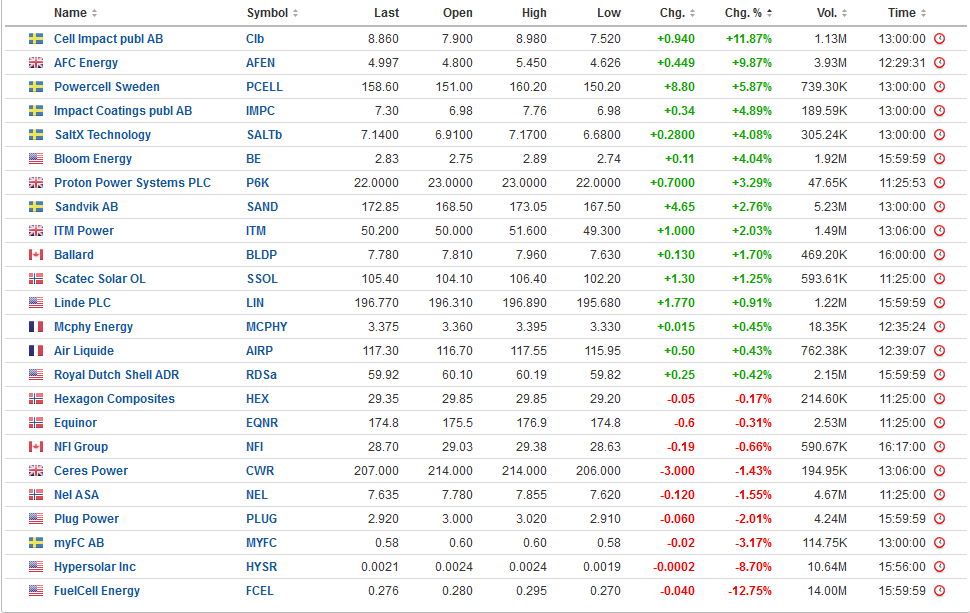Viewport: 970px width, 613px height.
Task: Click the clock icon next to FuelCell Energy
Action: [939, 591]
